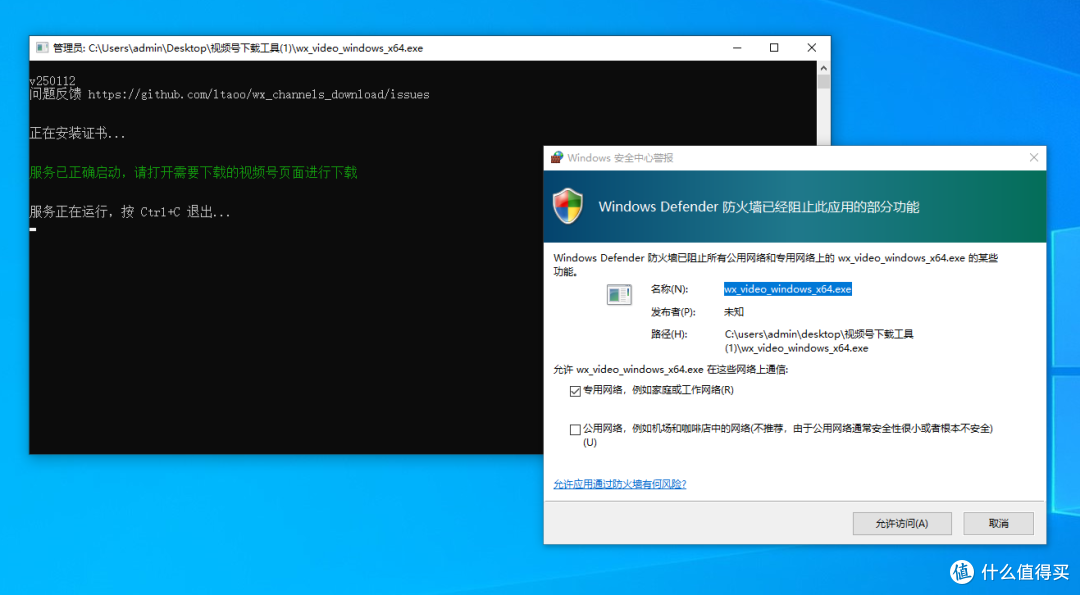Click the '正在安装证书...' console line

77,134
